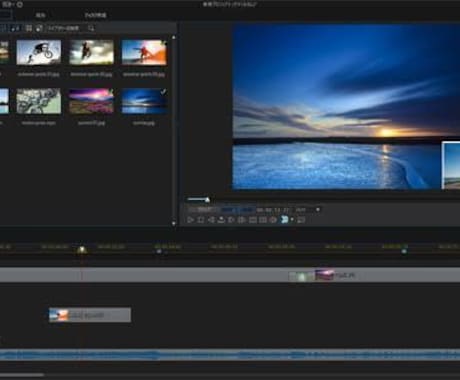
Task: Select the dark silhouette jumper thumbnail
Action: [x=91, y=52]
